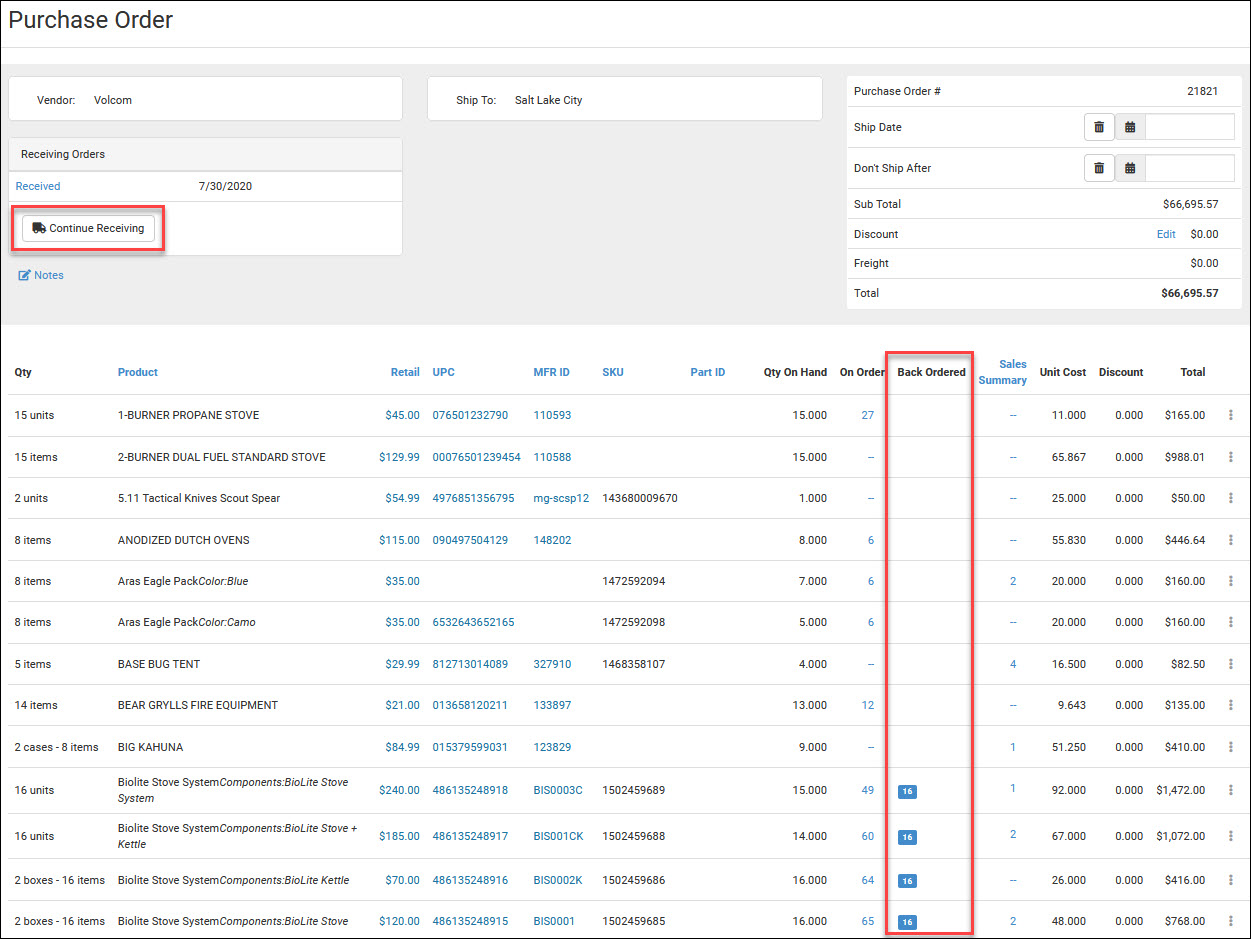Screen dimensions: 1251x939
Task: Open row menu for ANODIZED DUTCH OVENS
Action: click(x=1231, y=540)
